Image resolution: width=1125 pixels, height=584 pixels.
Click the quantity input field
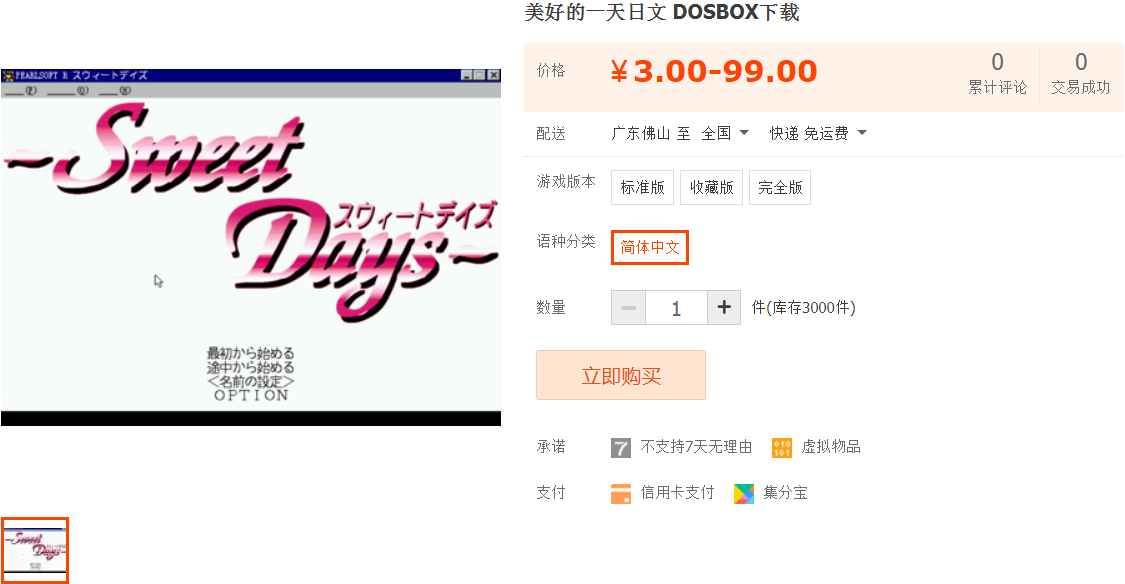tap(676, 308)
